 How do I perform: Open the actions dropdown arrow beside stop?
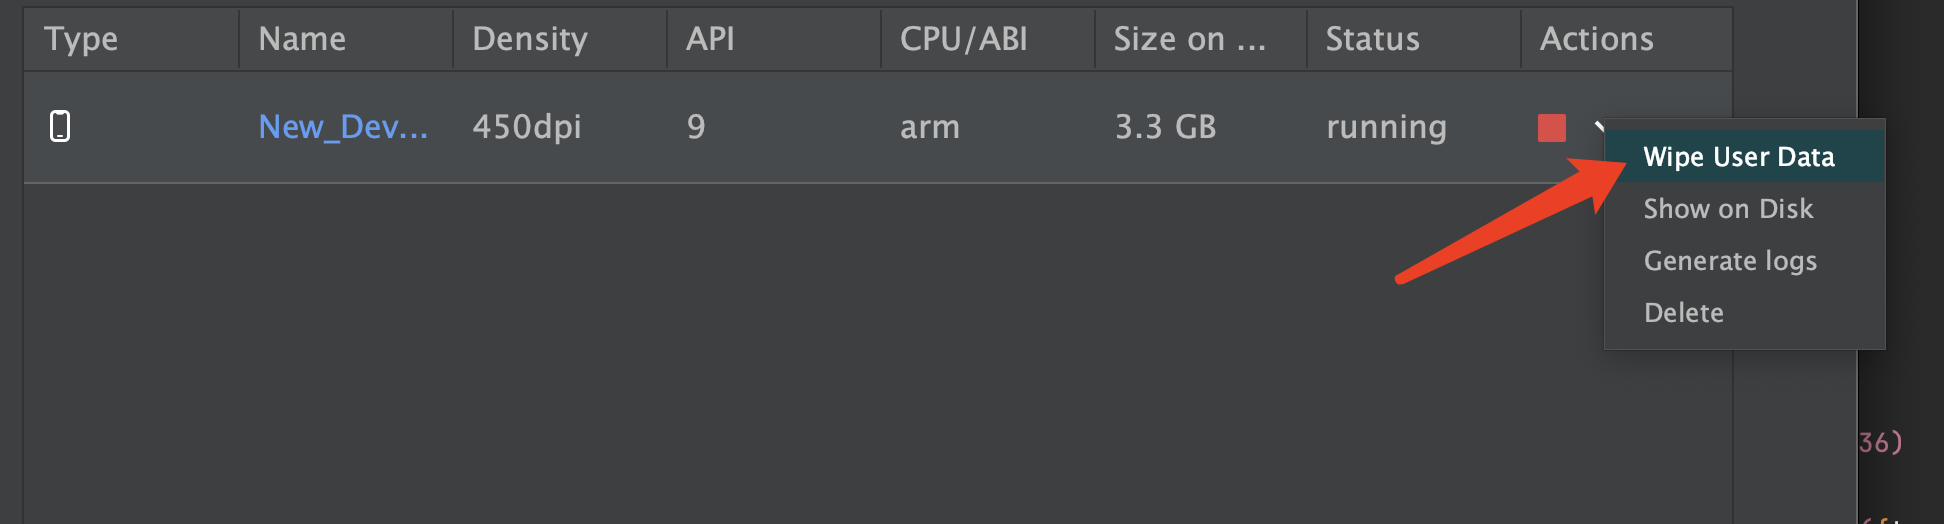[x=1599, y=126]
